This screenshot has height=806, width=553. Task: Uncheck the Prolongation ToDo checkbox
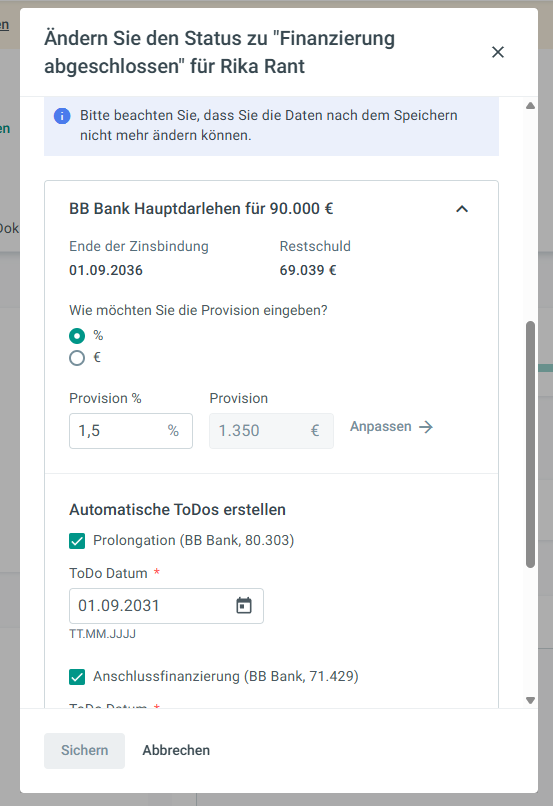point(77,541)
